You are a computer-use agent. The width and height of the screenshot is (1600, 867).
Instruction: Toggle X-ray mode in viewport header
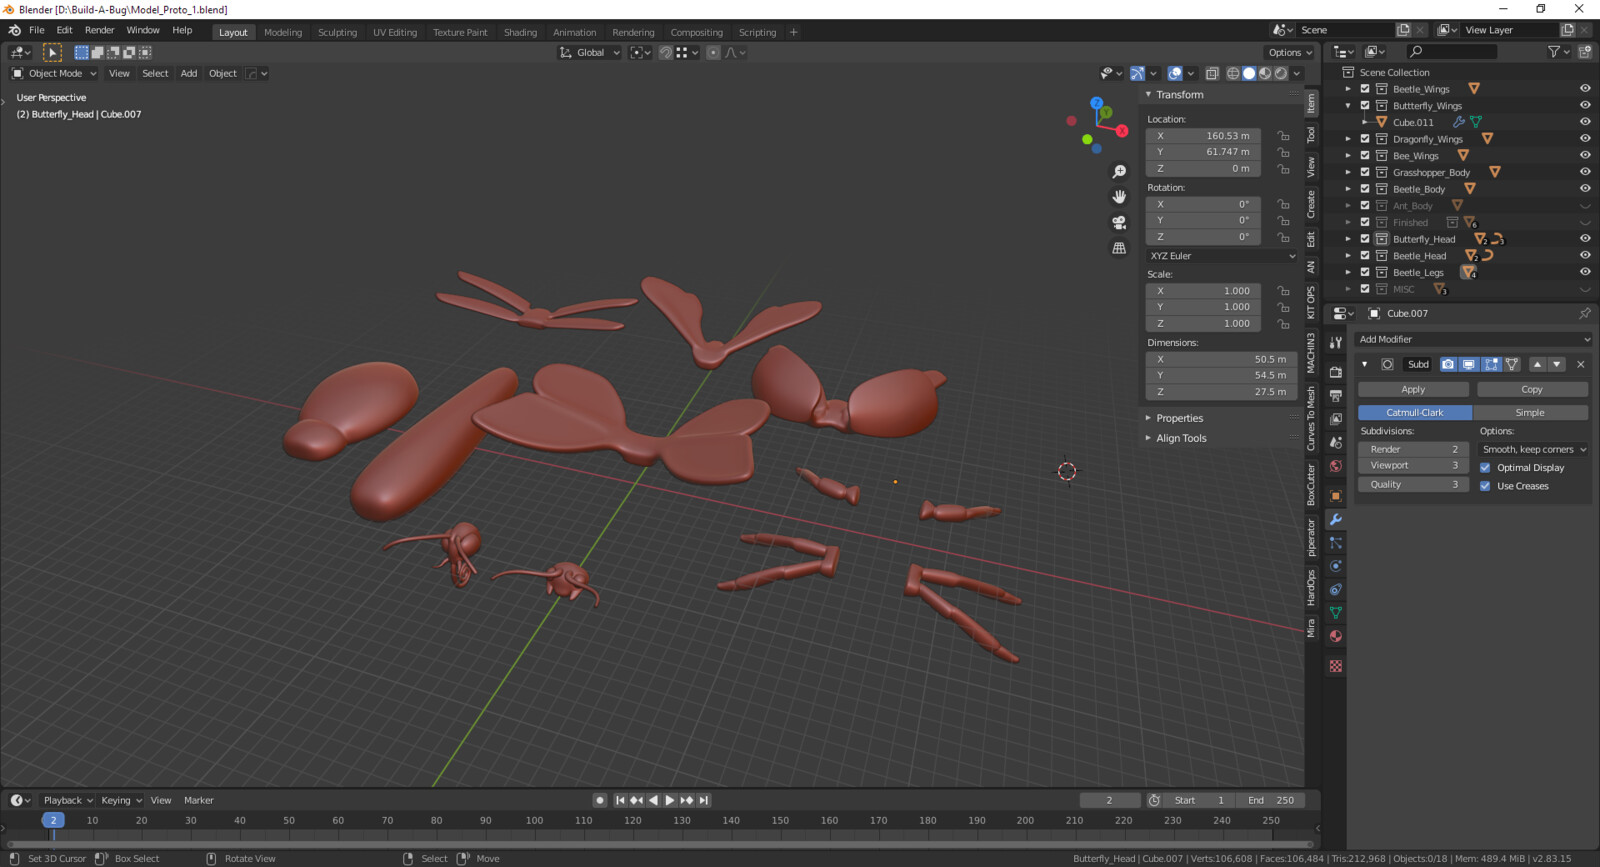point(1212,73)
